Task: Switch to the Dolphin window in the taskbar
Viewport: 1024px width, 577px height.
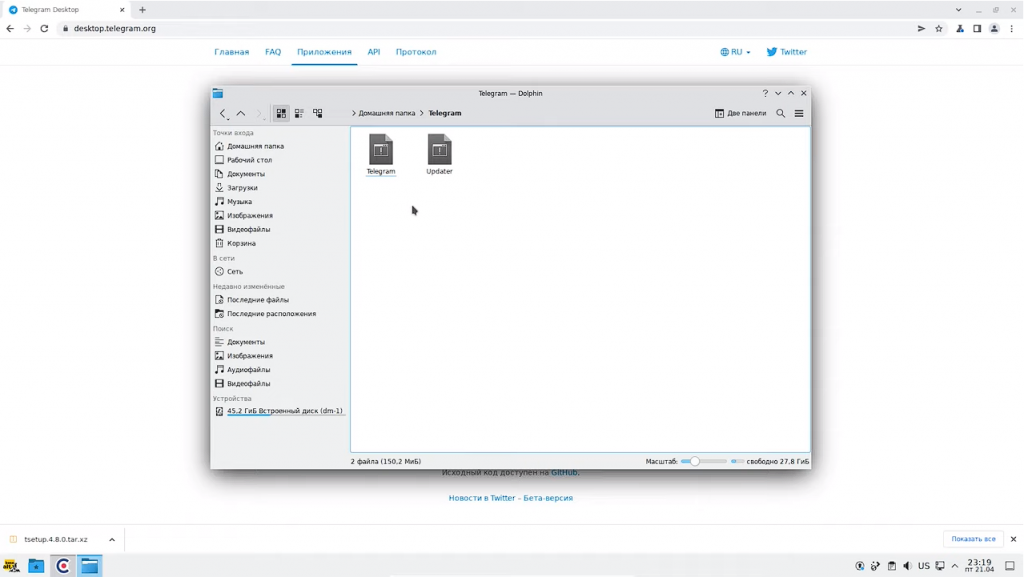Action: 89,566
